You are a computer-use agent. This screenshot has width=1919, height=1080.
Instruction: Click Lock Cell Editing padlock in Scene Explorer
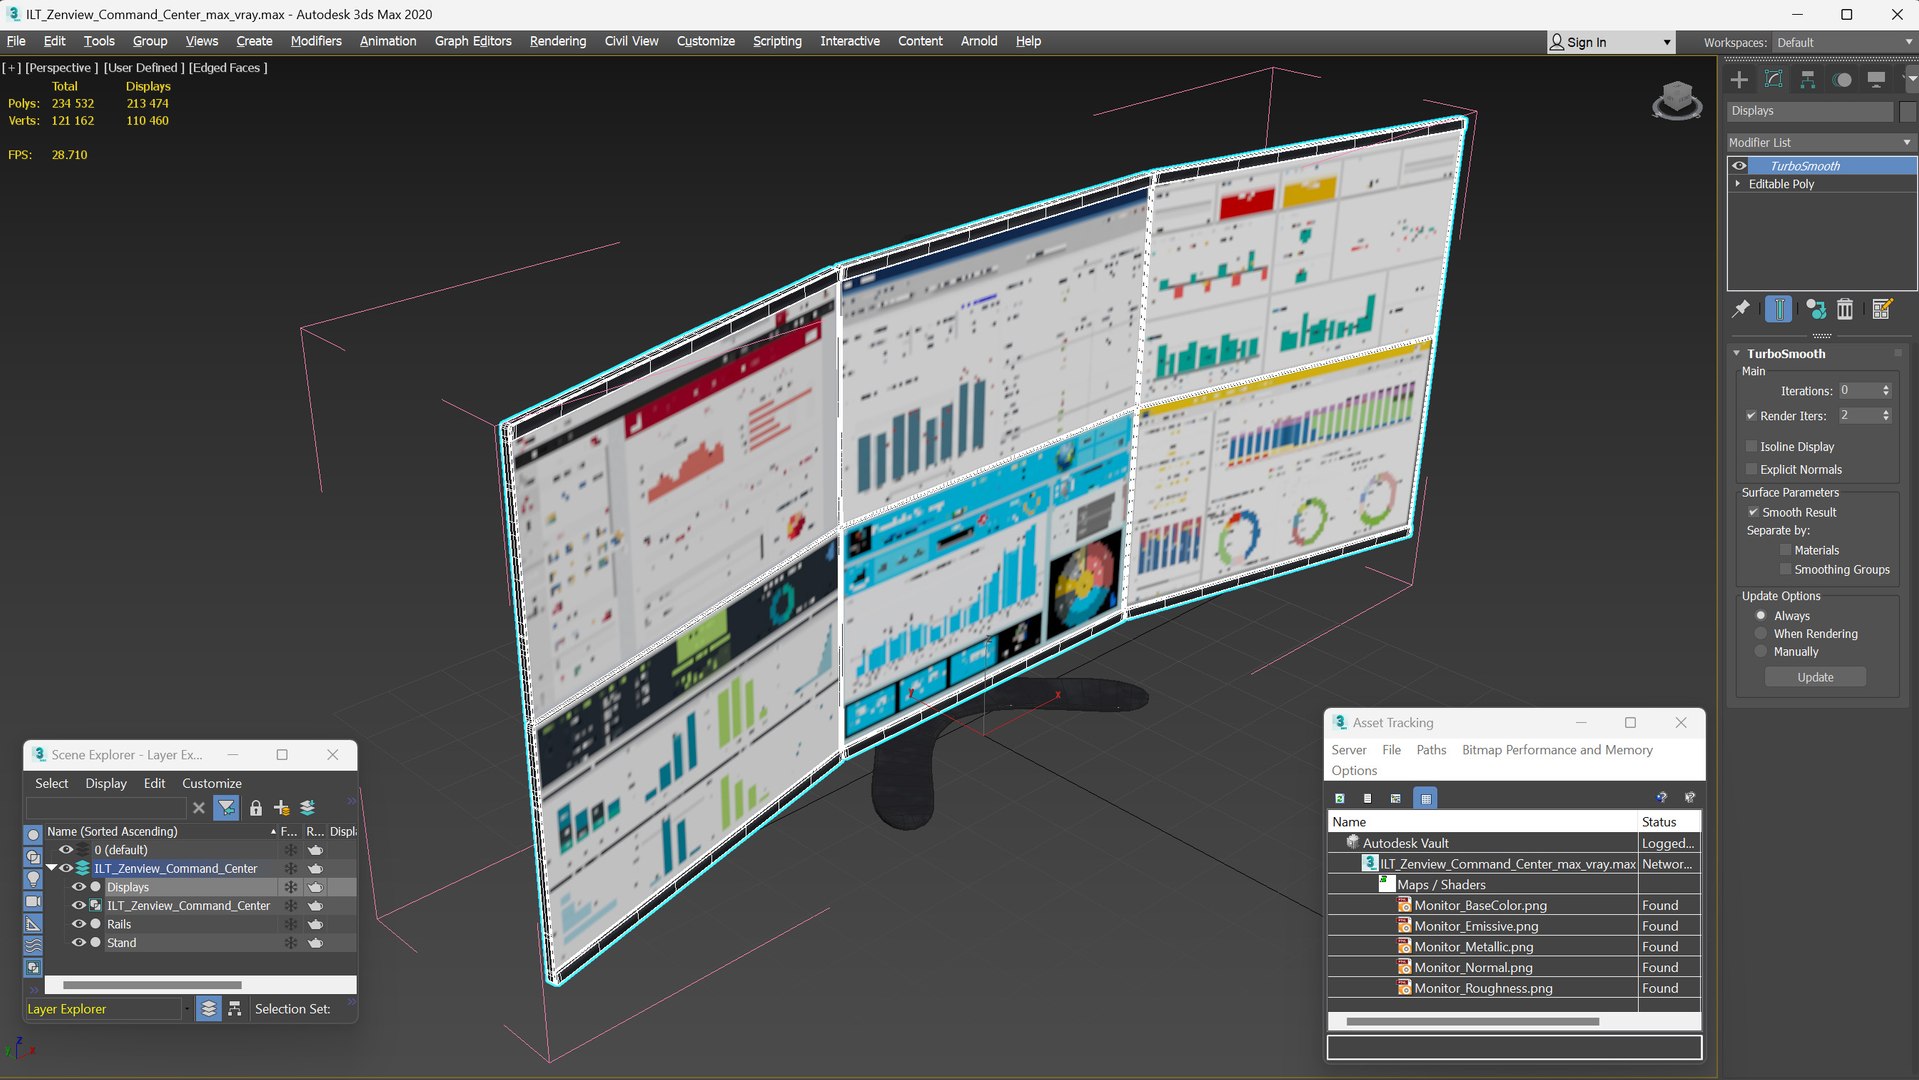coord(256,808)
